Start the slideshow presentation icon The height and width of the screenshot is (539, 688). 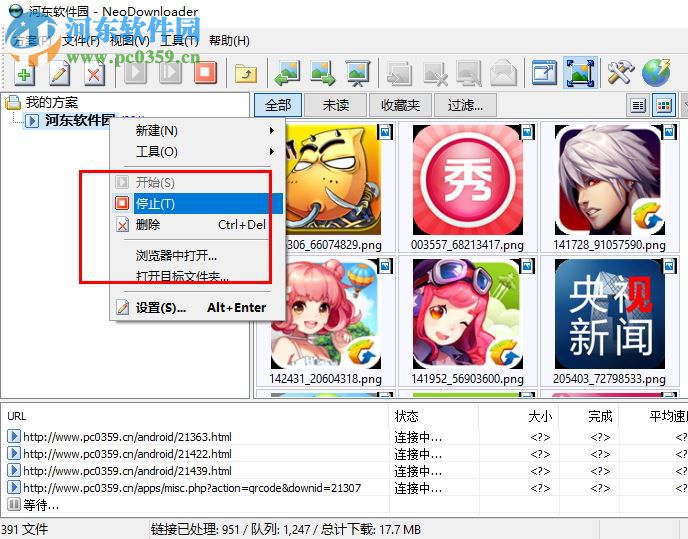[x=358, y=73]
